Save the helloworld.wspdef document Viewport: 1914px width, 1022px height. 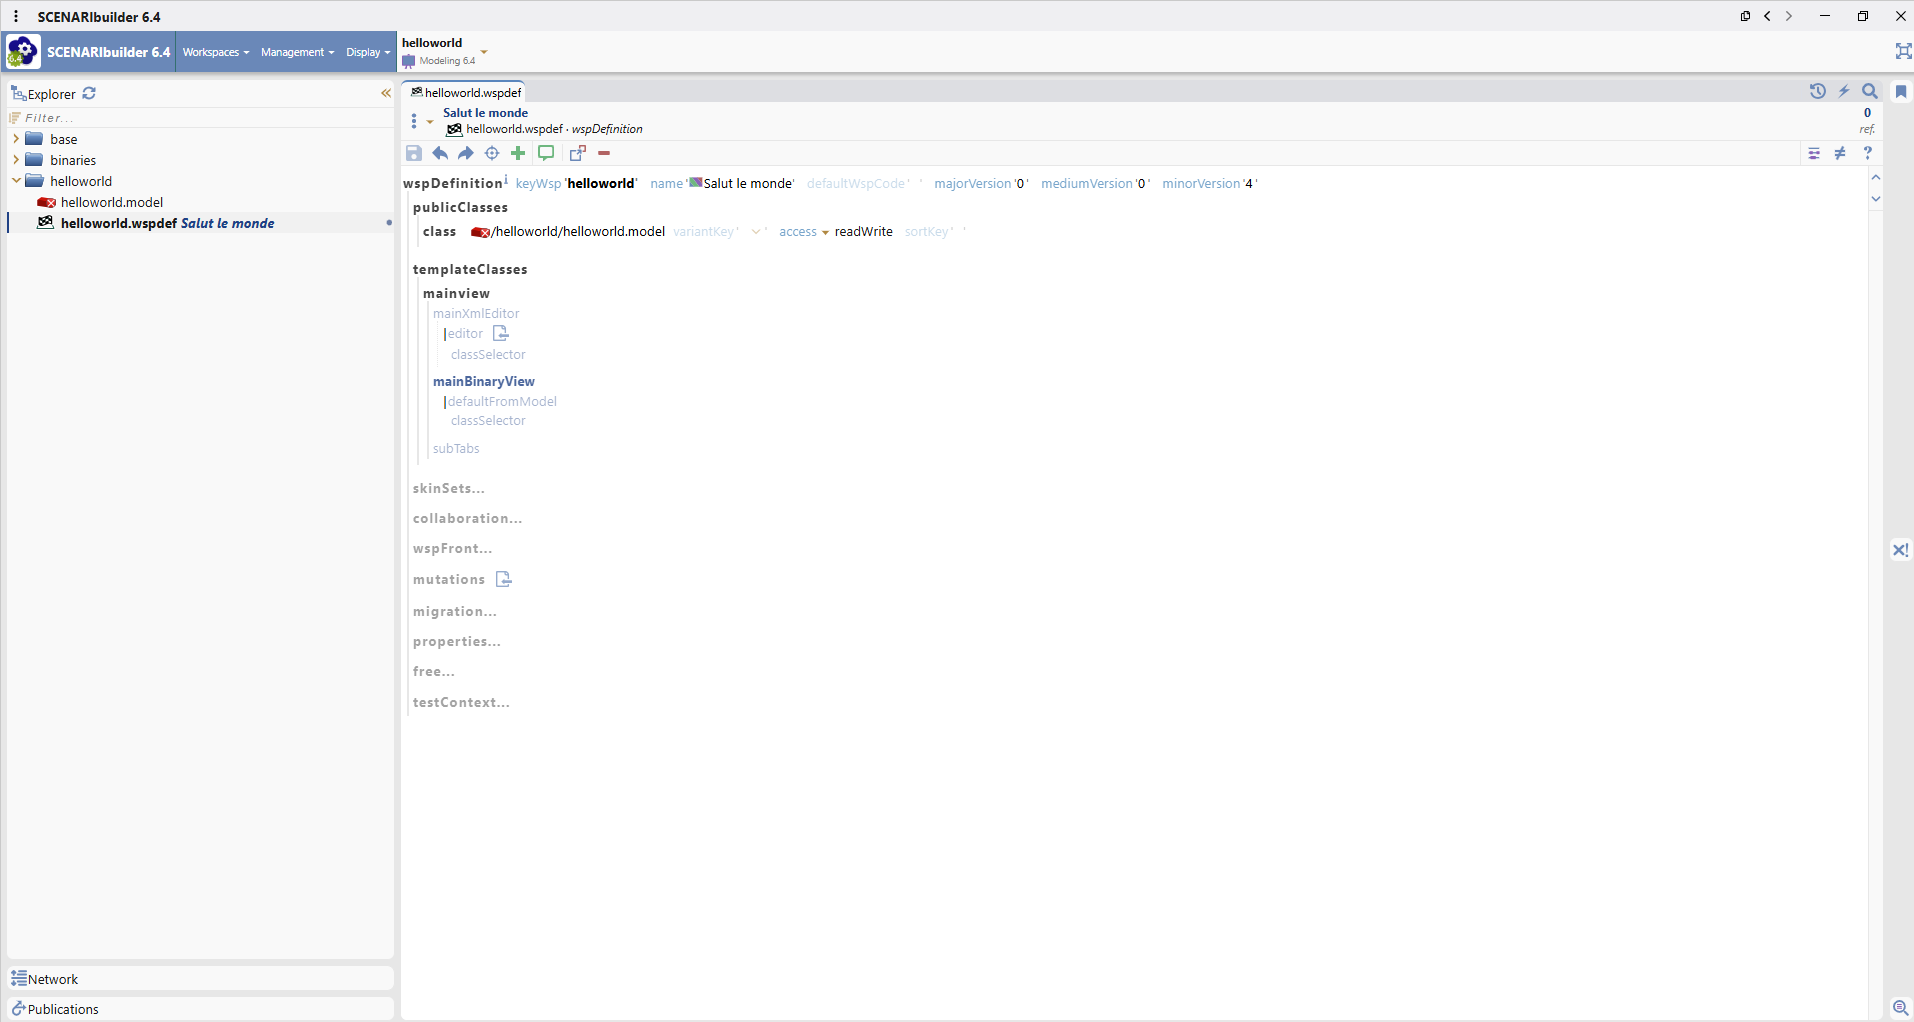[x=413, y=153]
